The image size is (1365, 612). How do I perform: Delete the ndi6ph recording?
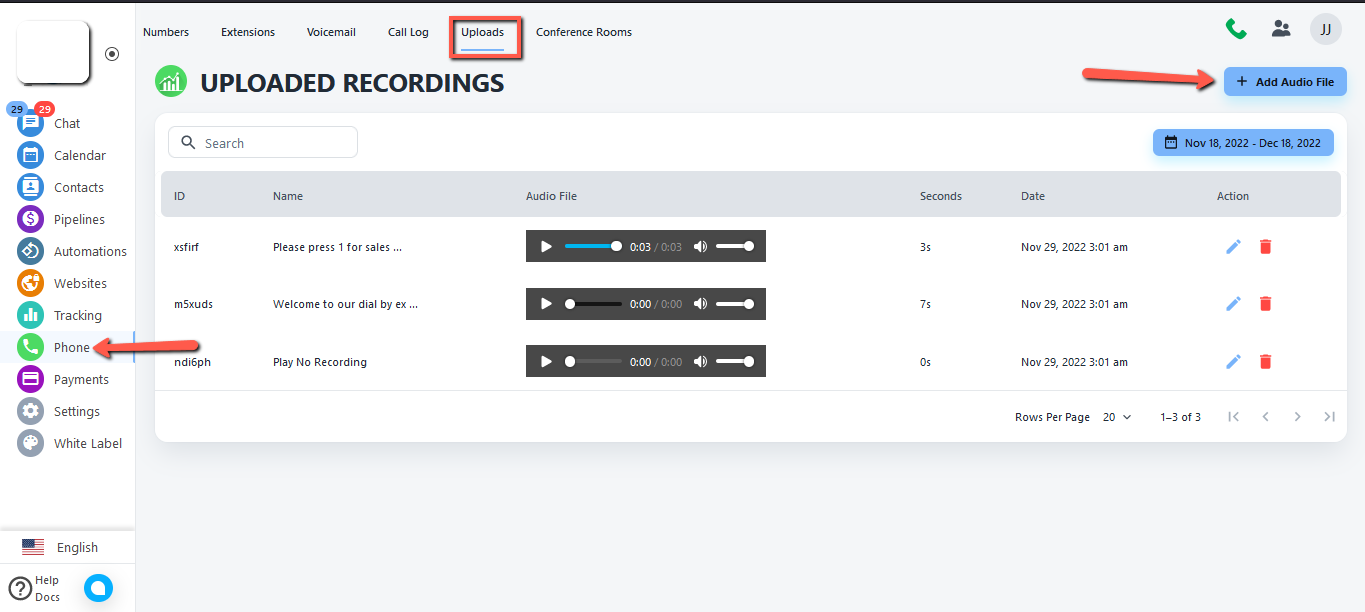coord(1265,362)
